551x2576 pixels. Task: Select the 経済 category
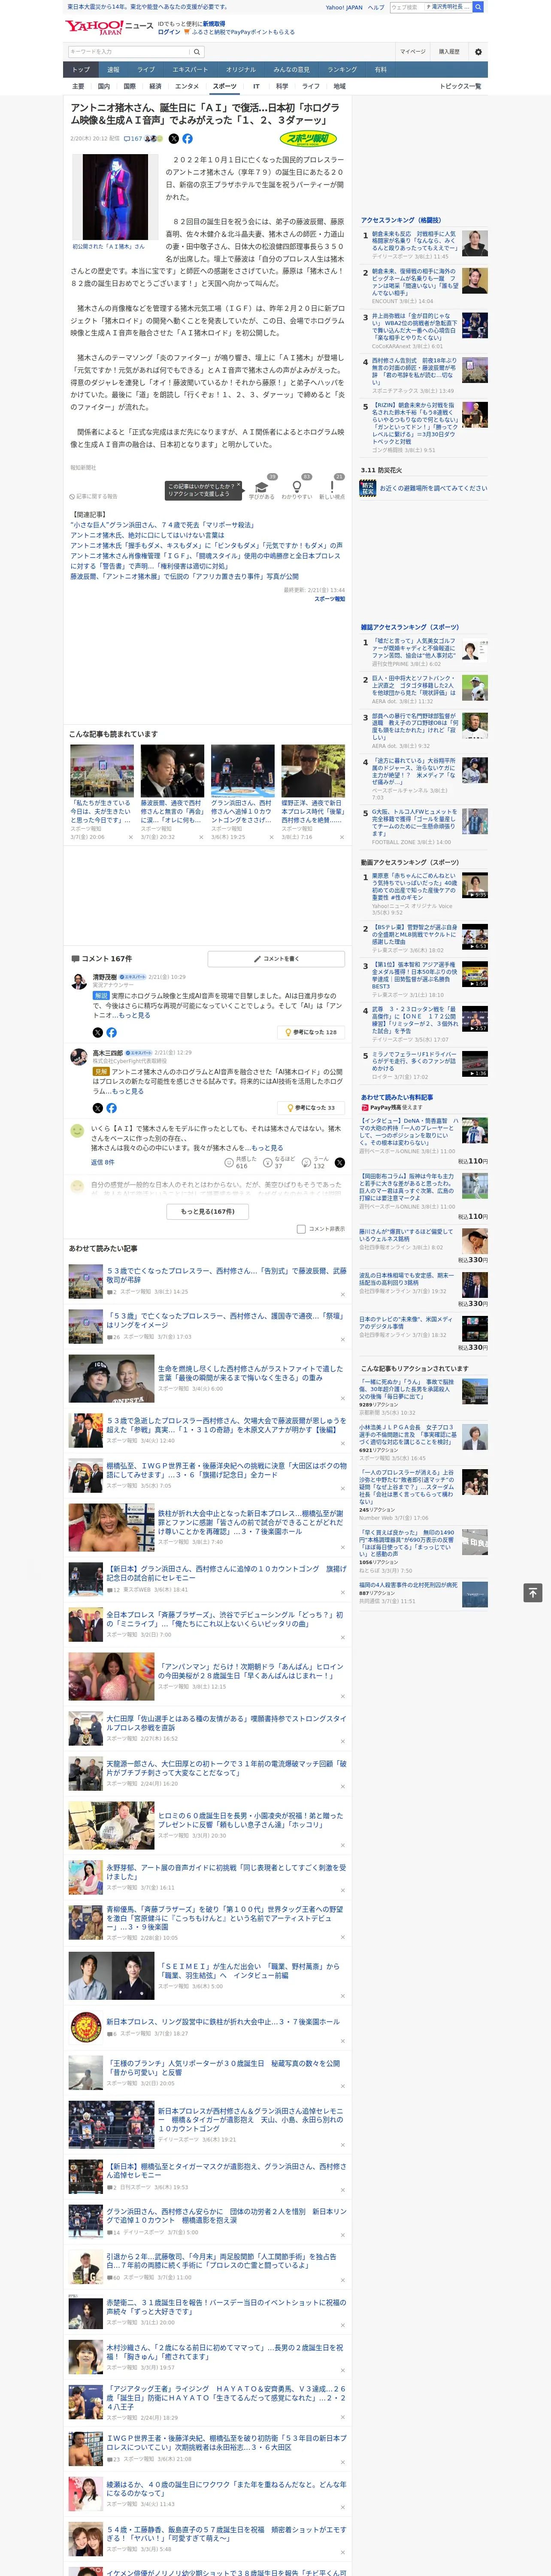click(155, 86)
